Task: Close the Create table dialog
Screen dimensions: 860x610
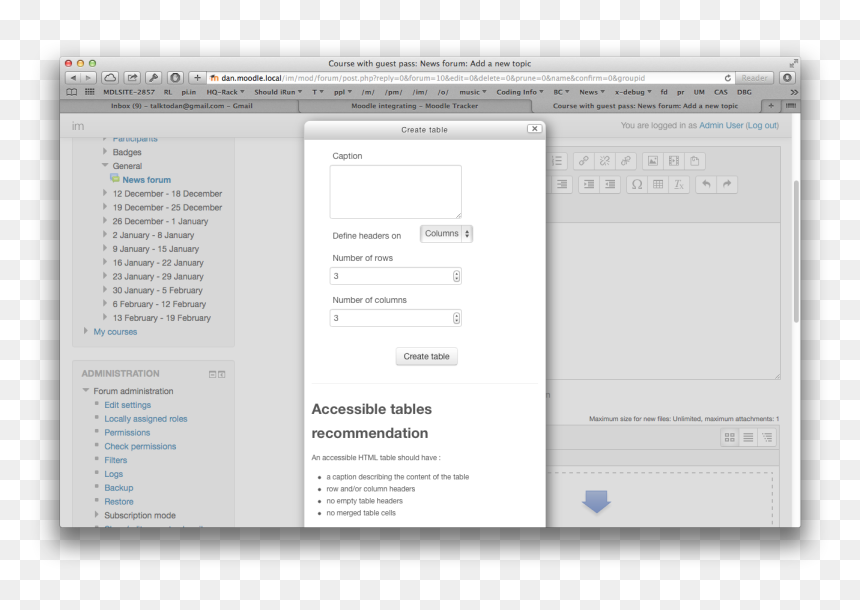Action: pos(535,128)
